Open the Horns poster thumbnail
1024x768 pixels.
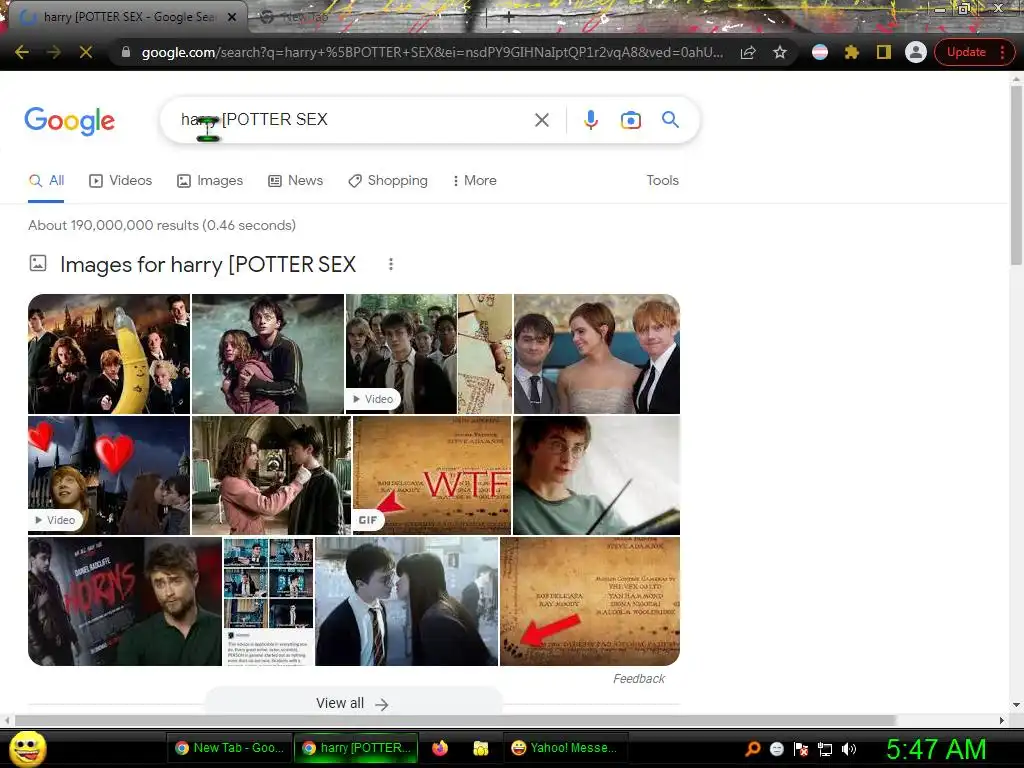[125, 601]
